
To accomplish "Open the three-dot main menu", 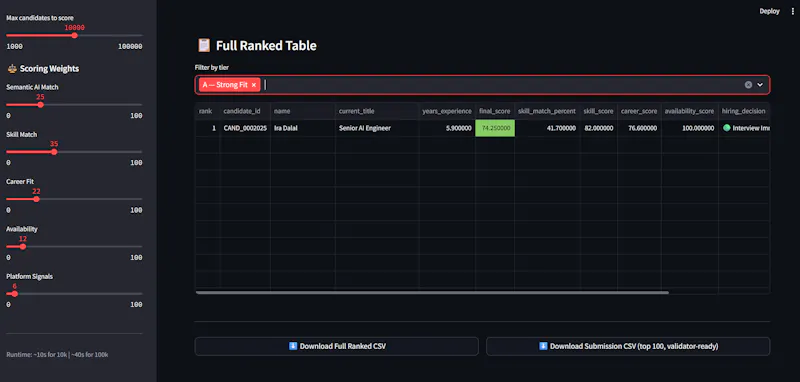I will [792, 11].
